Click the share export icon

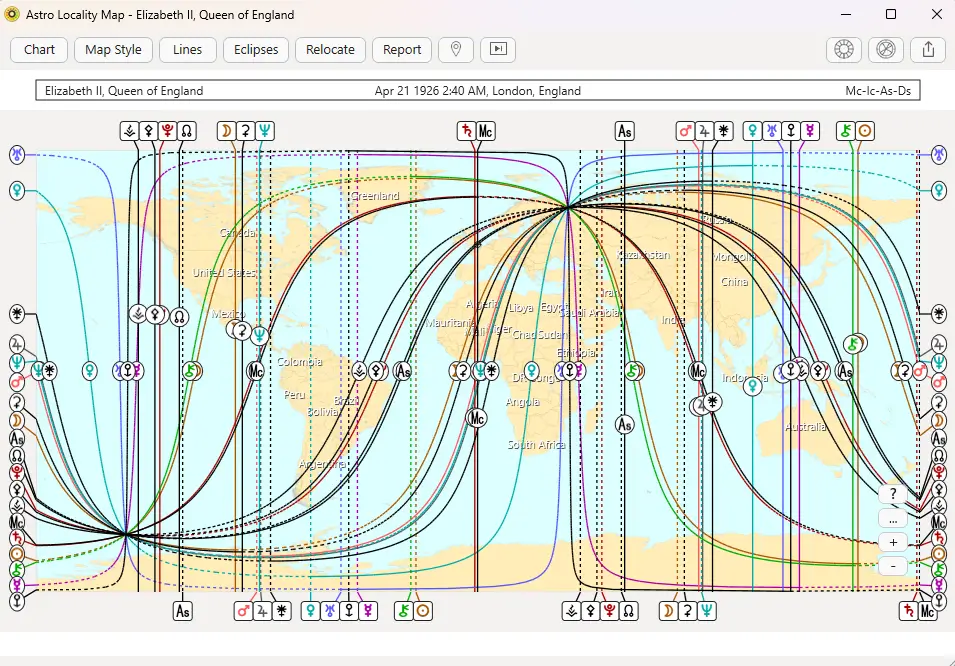pos(928,49)
